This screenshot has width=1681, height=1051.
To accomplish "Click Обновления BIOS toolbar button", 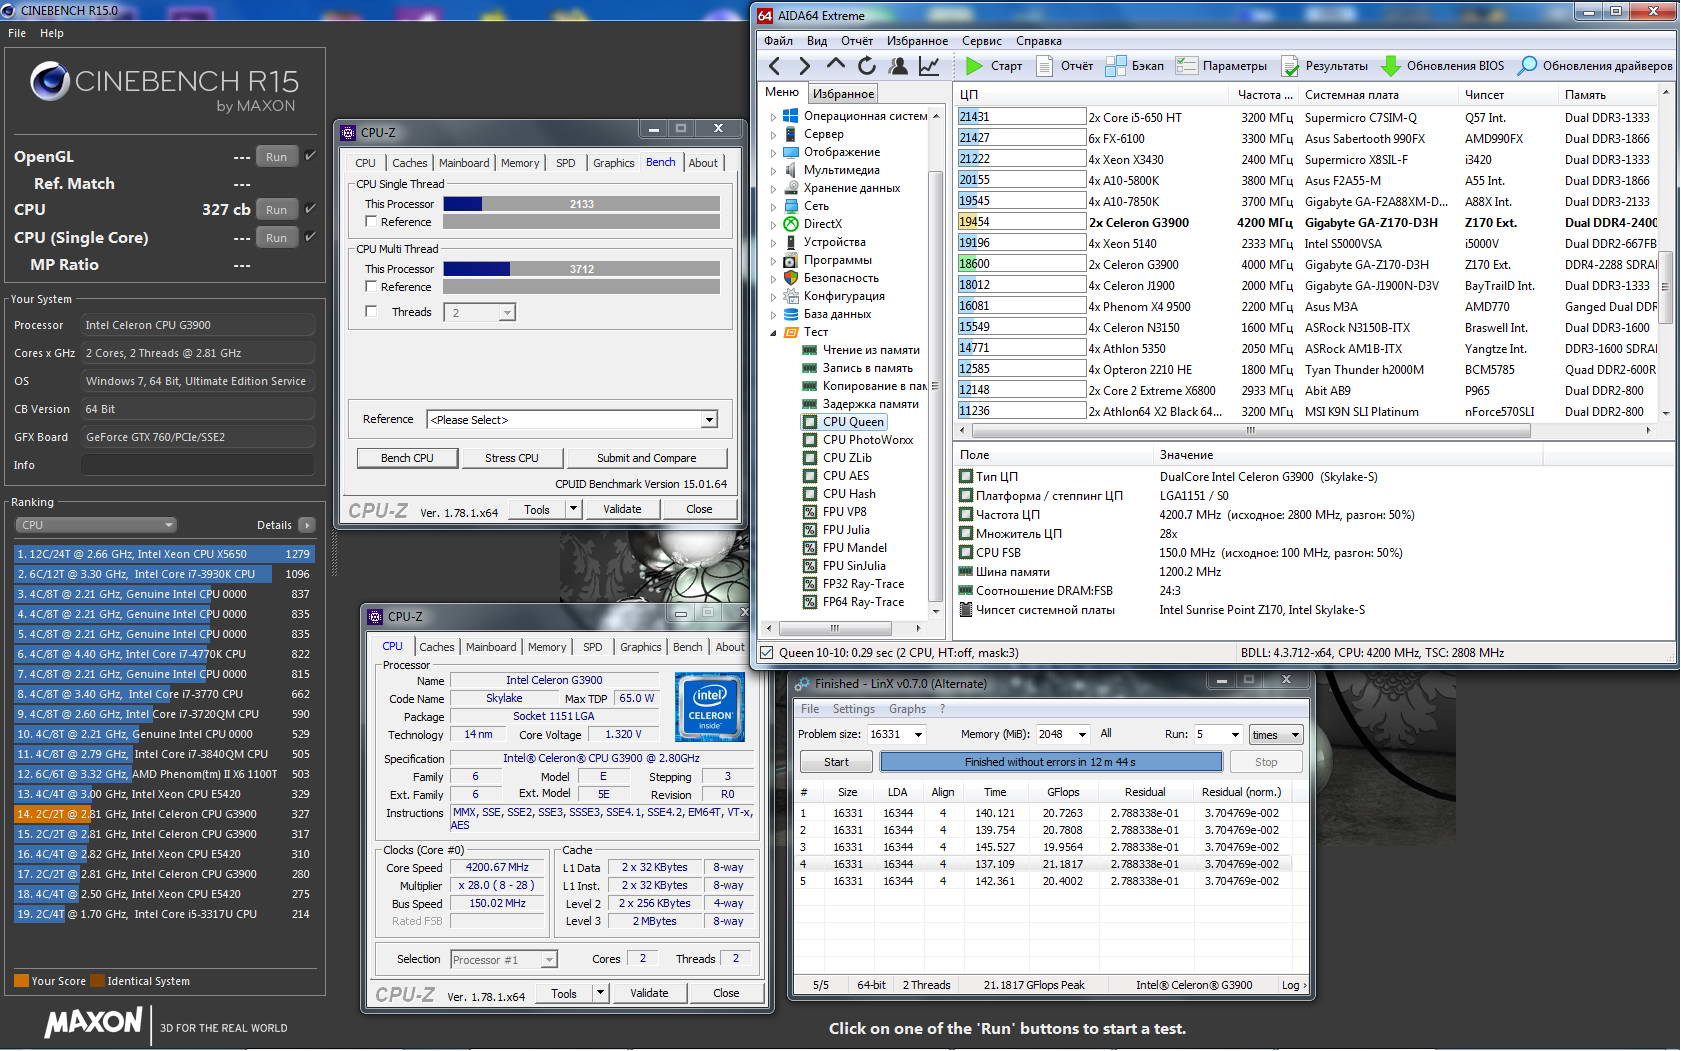I will pos(1442,66).
